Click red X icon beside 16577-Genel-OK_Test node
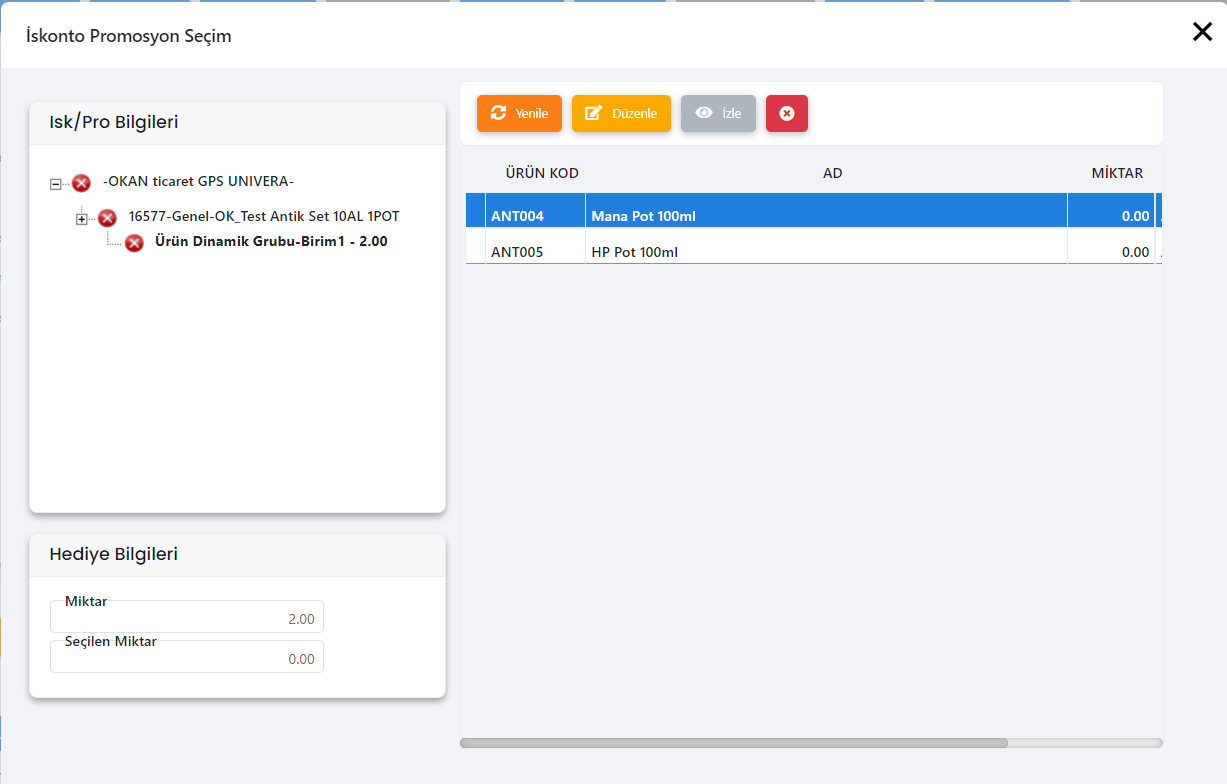1227x784 pixels. click(x=108, y=218)
